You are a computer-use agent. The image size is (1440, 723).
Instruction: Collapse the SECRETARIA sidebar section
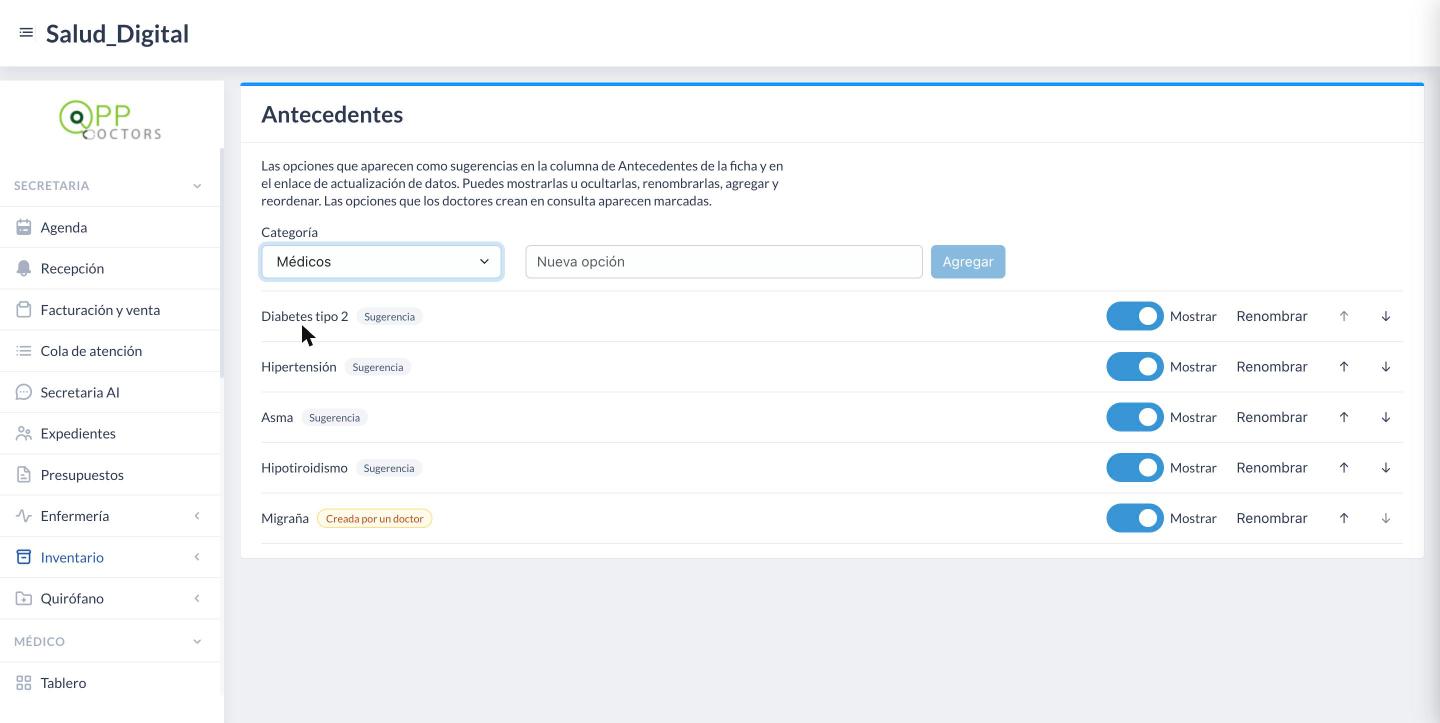(x=197, y=186)
